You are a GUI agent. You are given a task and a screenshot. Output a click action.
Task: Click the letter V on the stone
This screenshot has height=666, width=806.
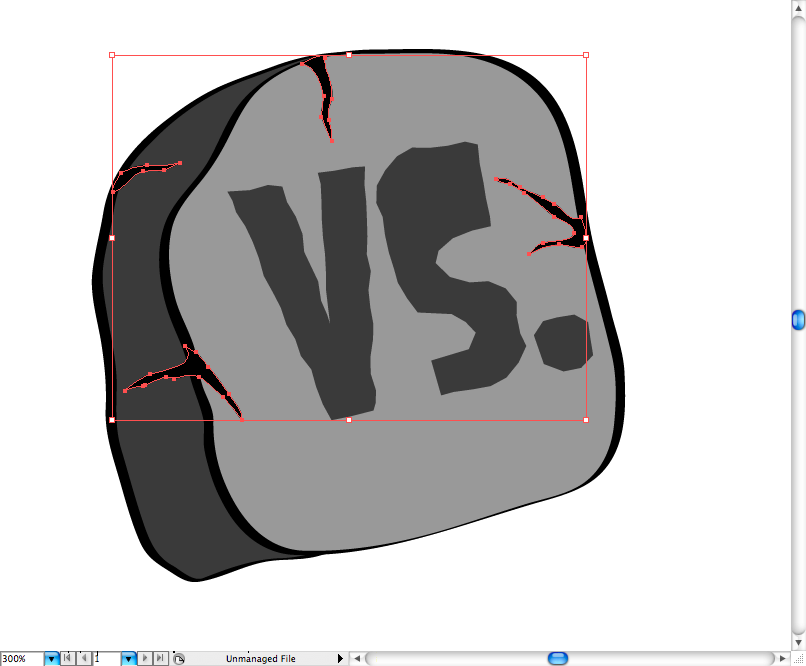pos(310,290)
